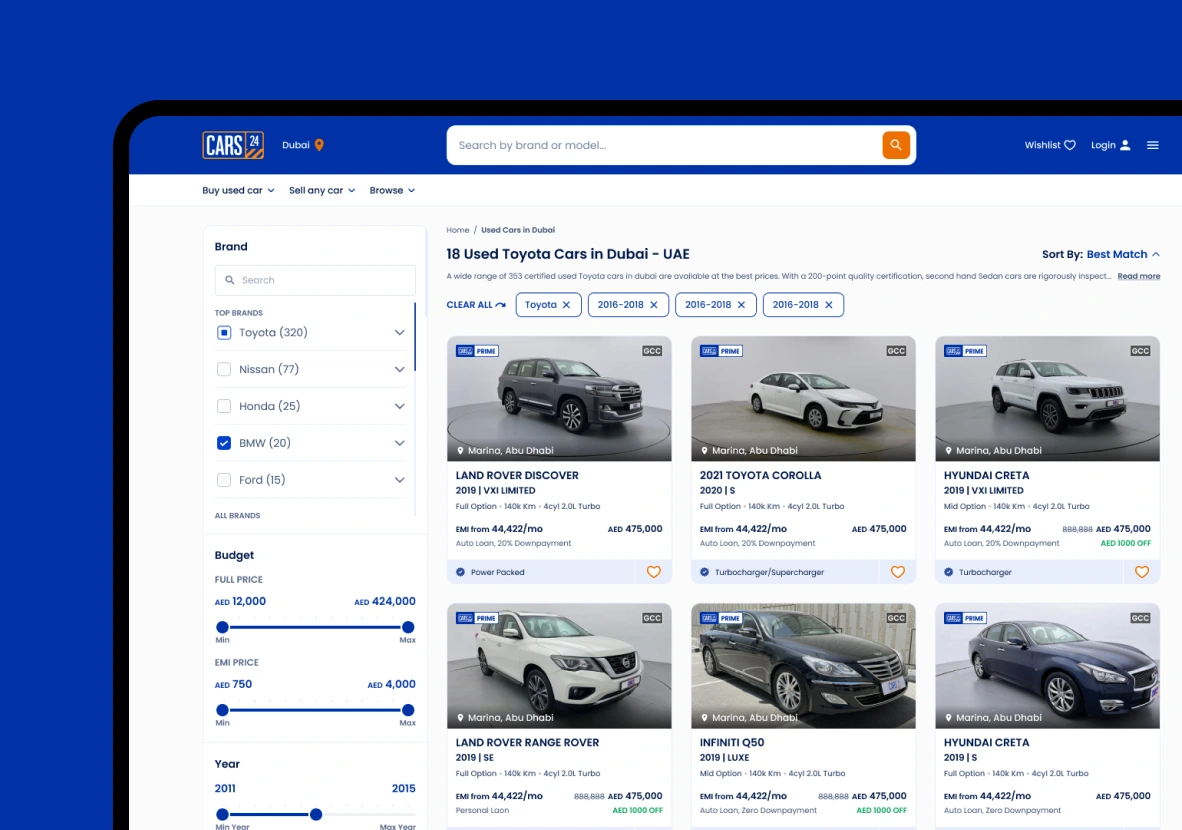Click the CLEAR ALL filters button
The height and width of the screenshot is (830, 1182).
click(476, 305)
